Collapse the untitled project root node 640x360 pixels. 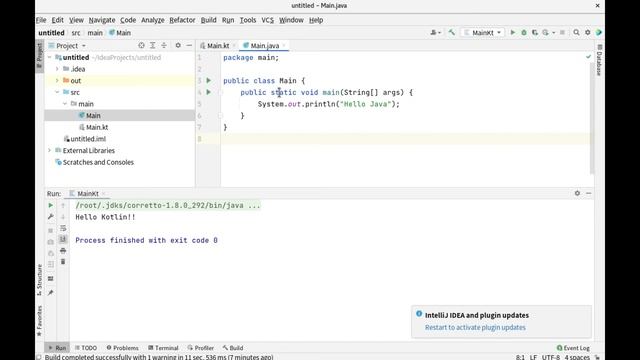point(50,58)
